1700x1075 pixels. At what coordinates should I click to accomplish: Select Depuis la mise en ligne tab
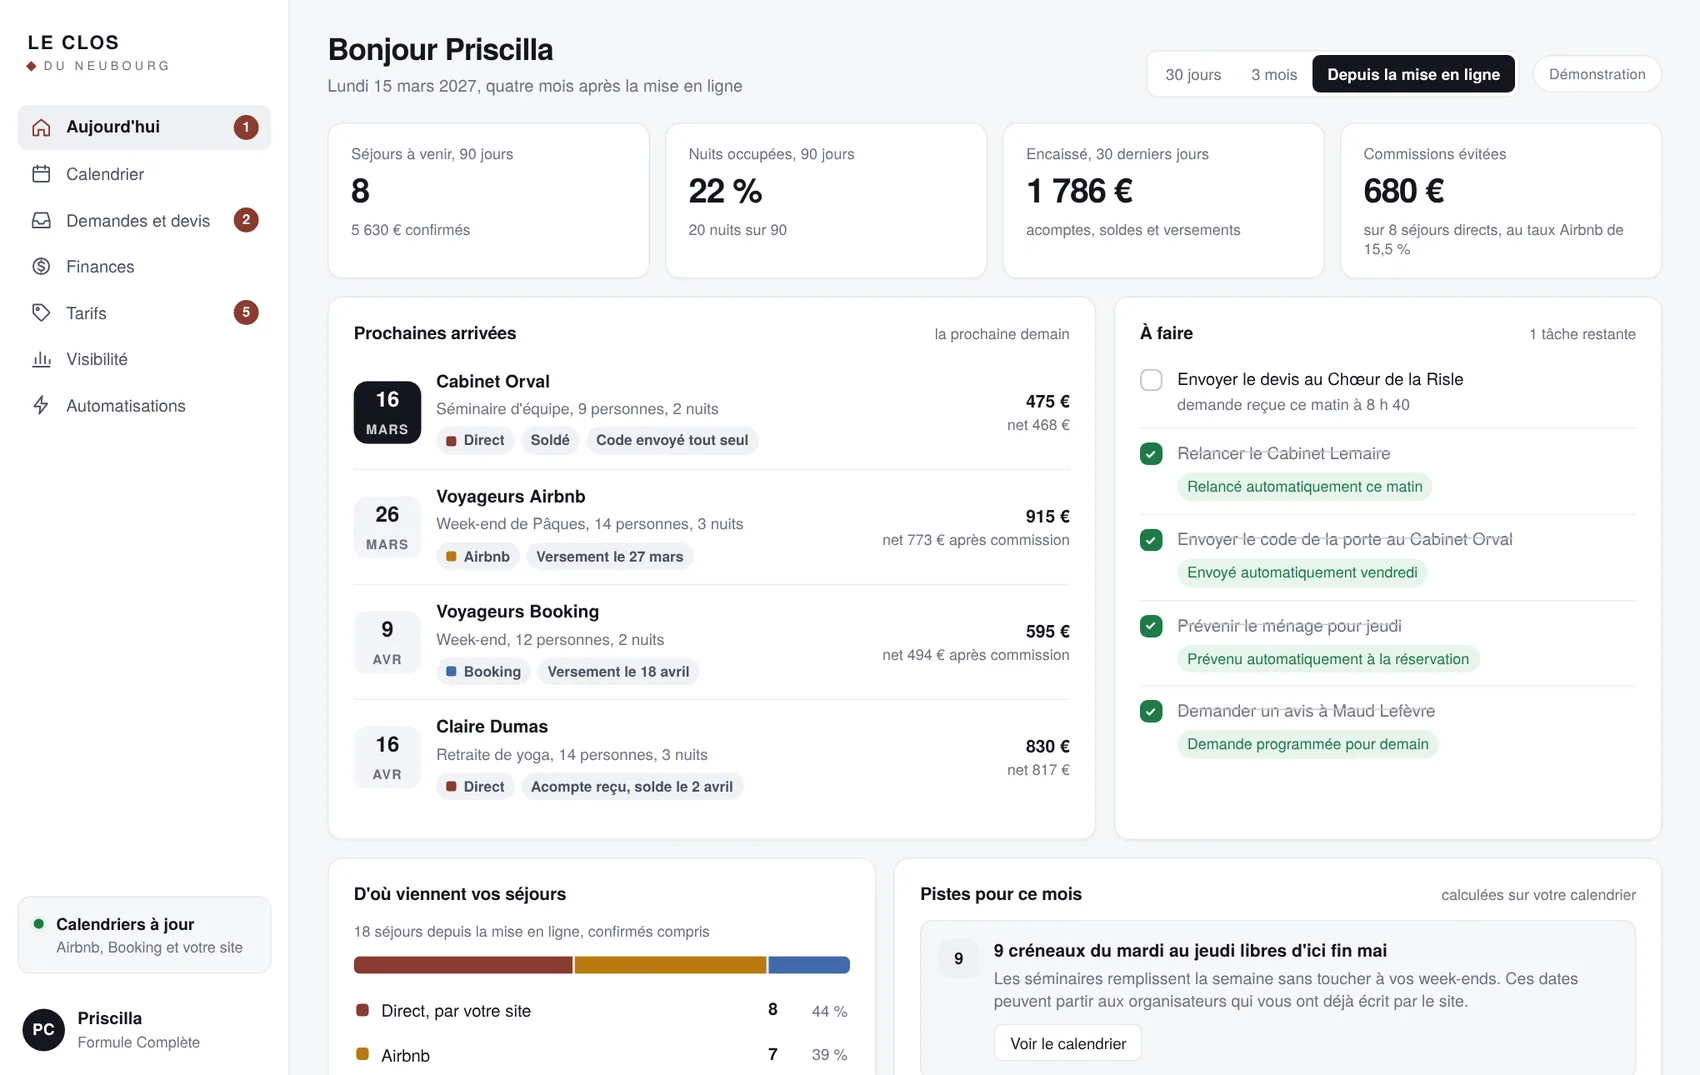point(1413,75)
